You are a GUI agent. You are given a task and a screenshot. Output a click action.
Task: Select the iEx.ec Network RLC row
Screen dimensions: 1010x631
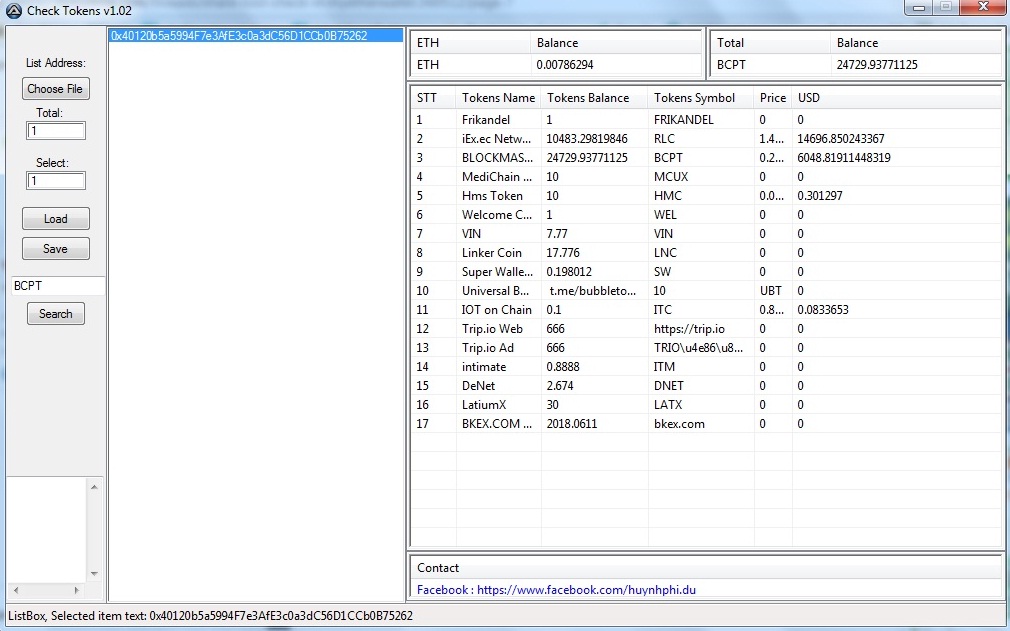pos(700,139)
